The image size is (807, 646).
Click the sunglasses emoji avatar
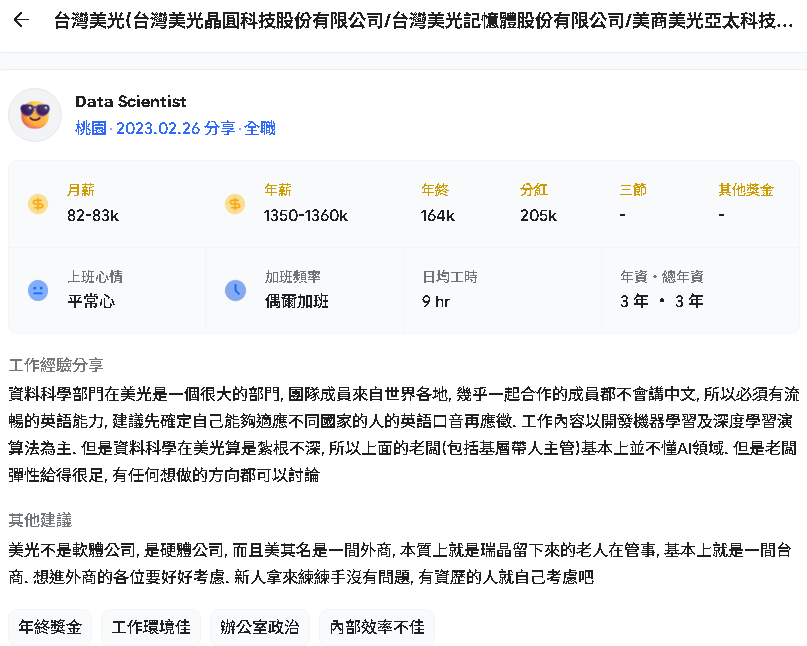coord(35,115)
